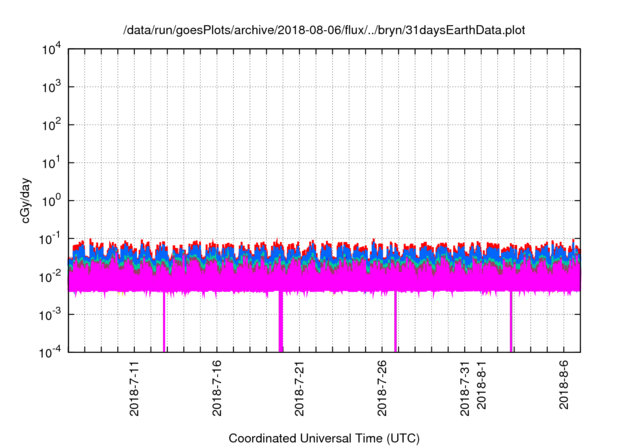Click the plot file path title

pyautogui.click(x=324, y=30)
